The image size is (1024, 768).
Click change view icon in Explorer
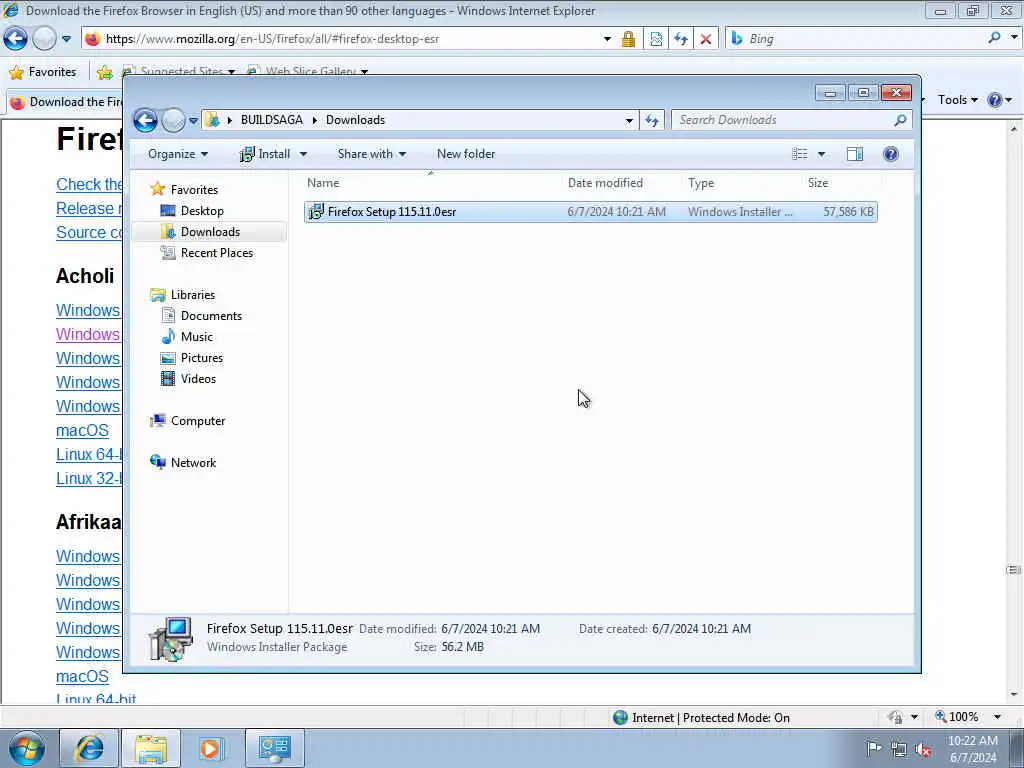tap(799, 154)
